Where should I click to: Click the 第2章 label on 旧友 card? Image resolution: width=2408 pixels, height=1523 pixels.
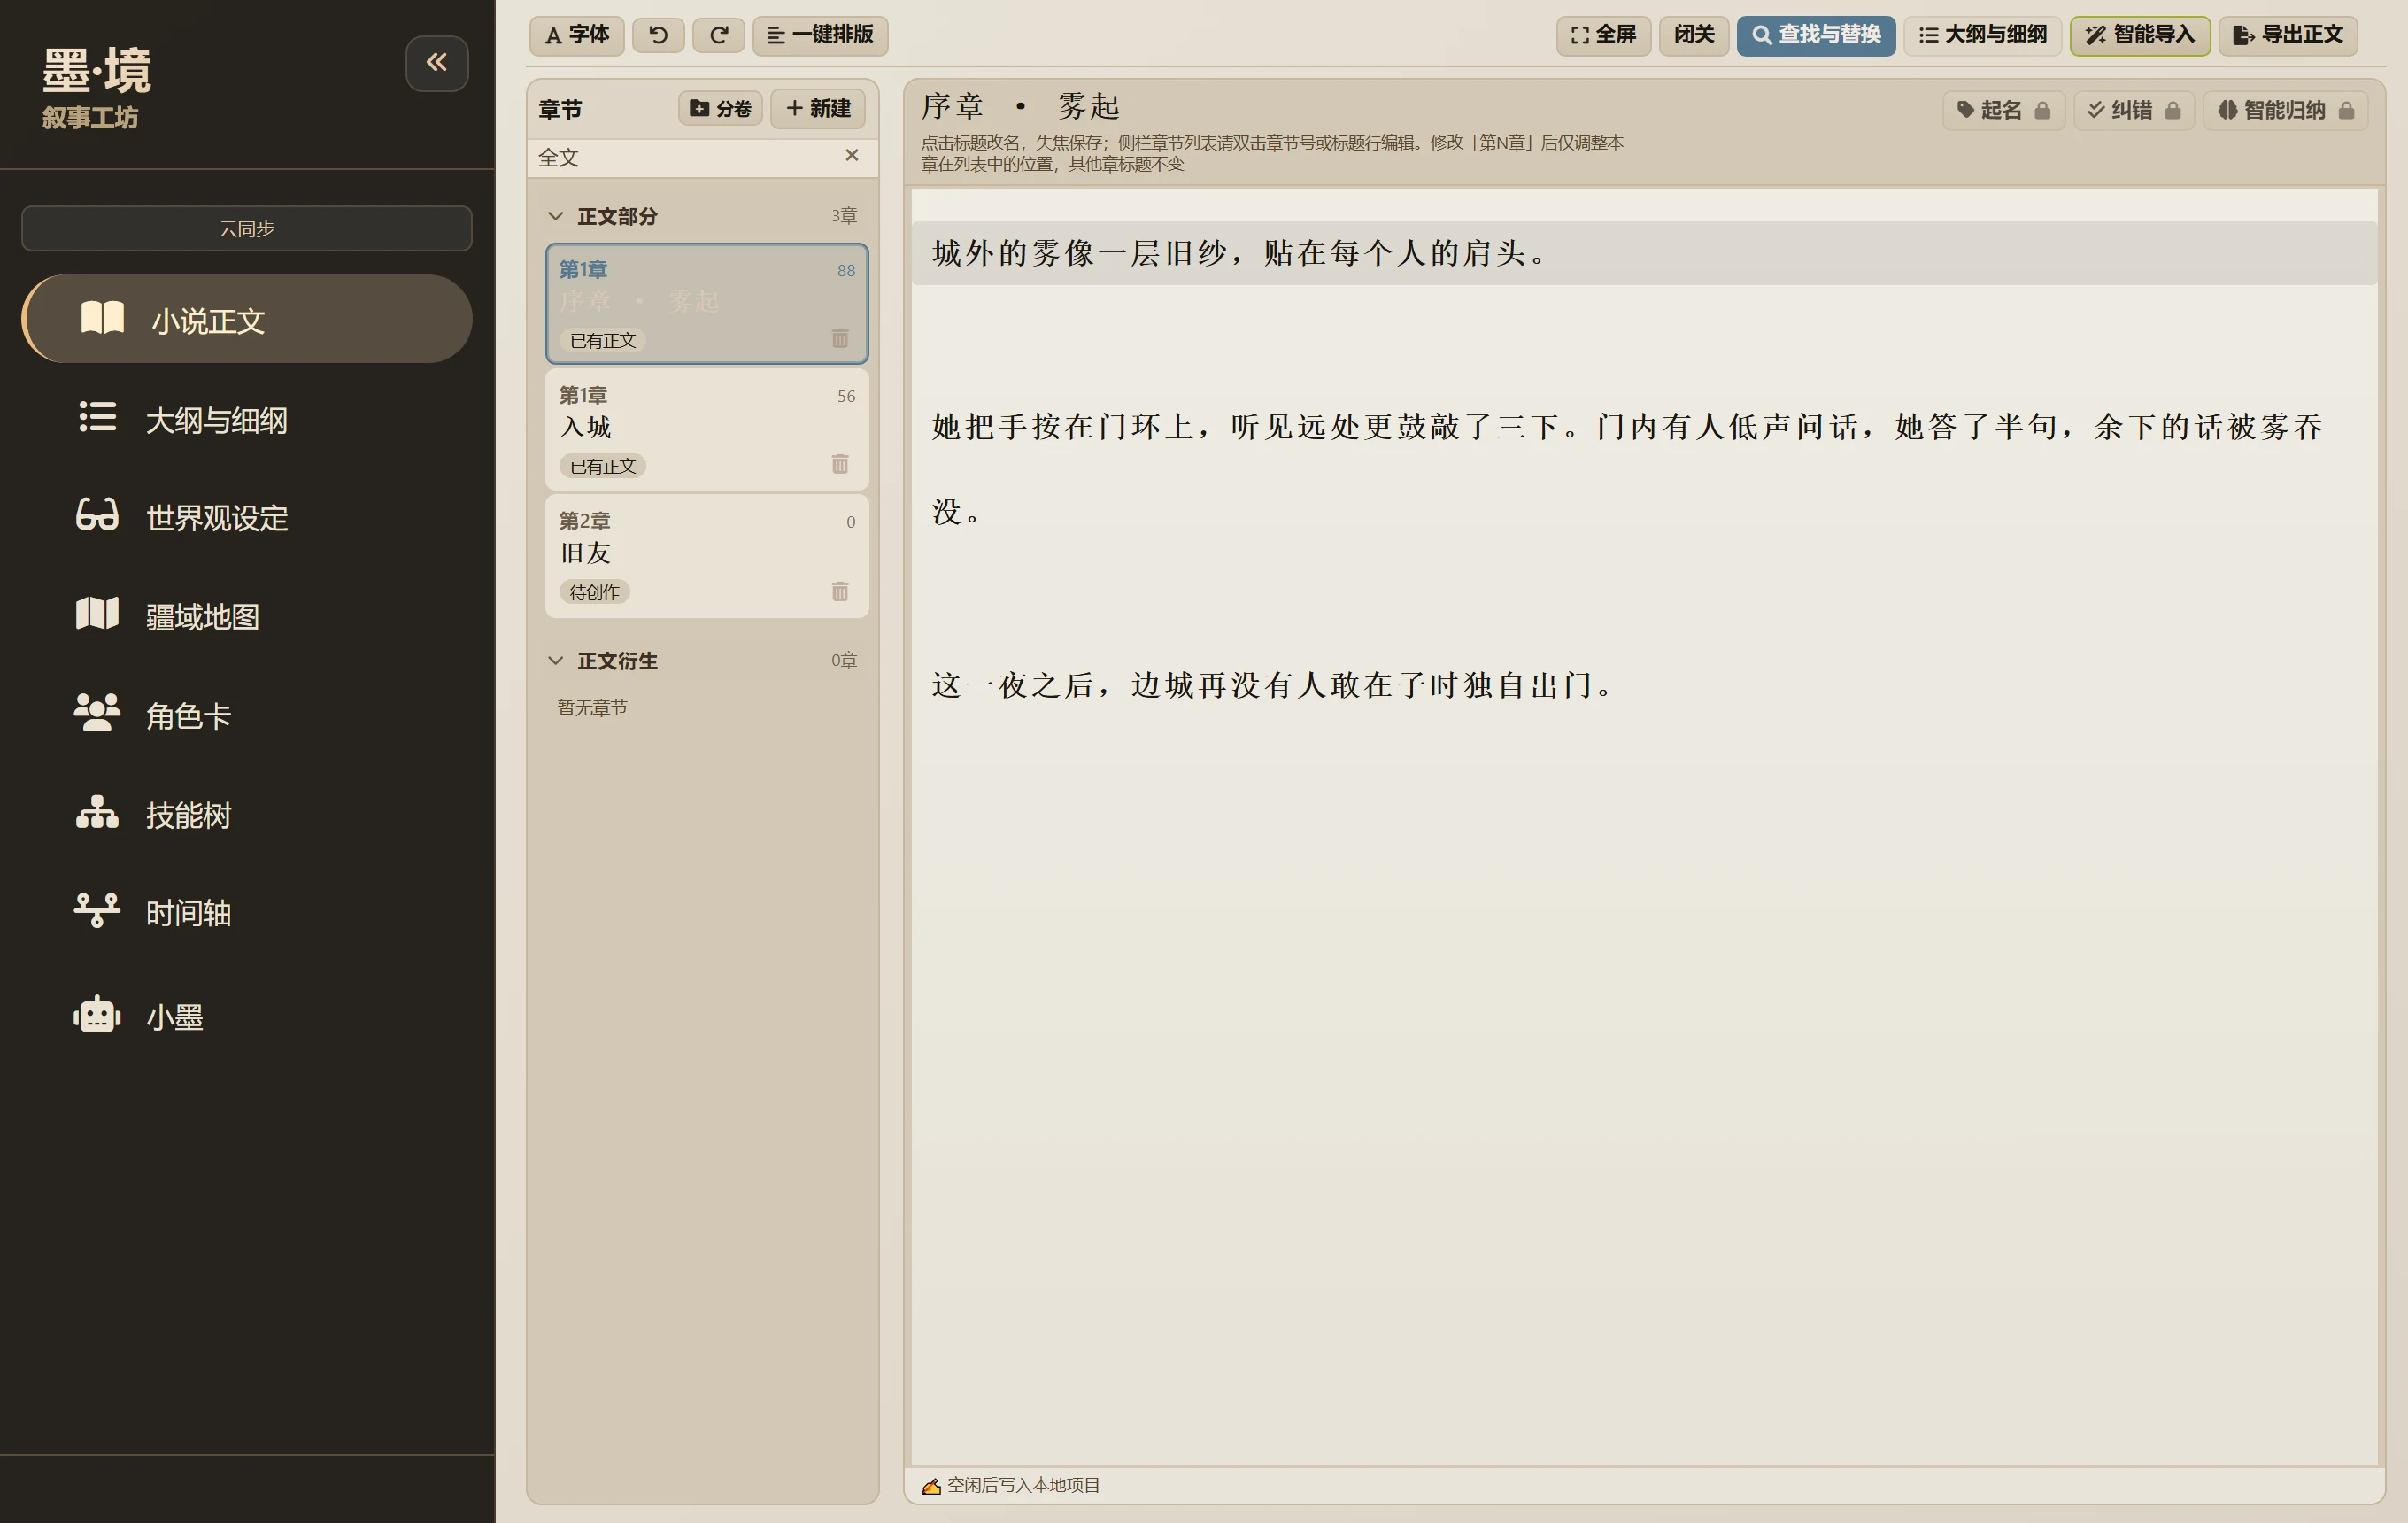pyautogui.click(x=584, y=520)
